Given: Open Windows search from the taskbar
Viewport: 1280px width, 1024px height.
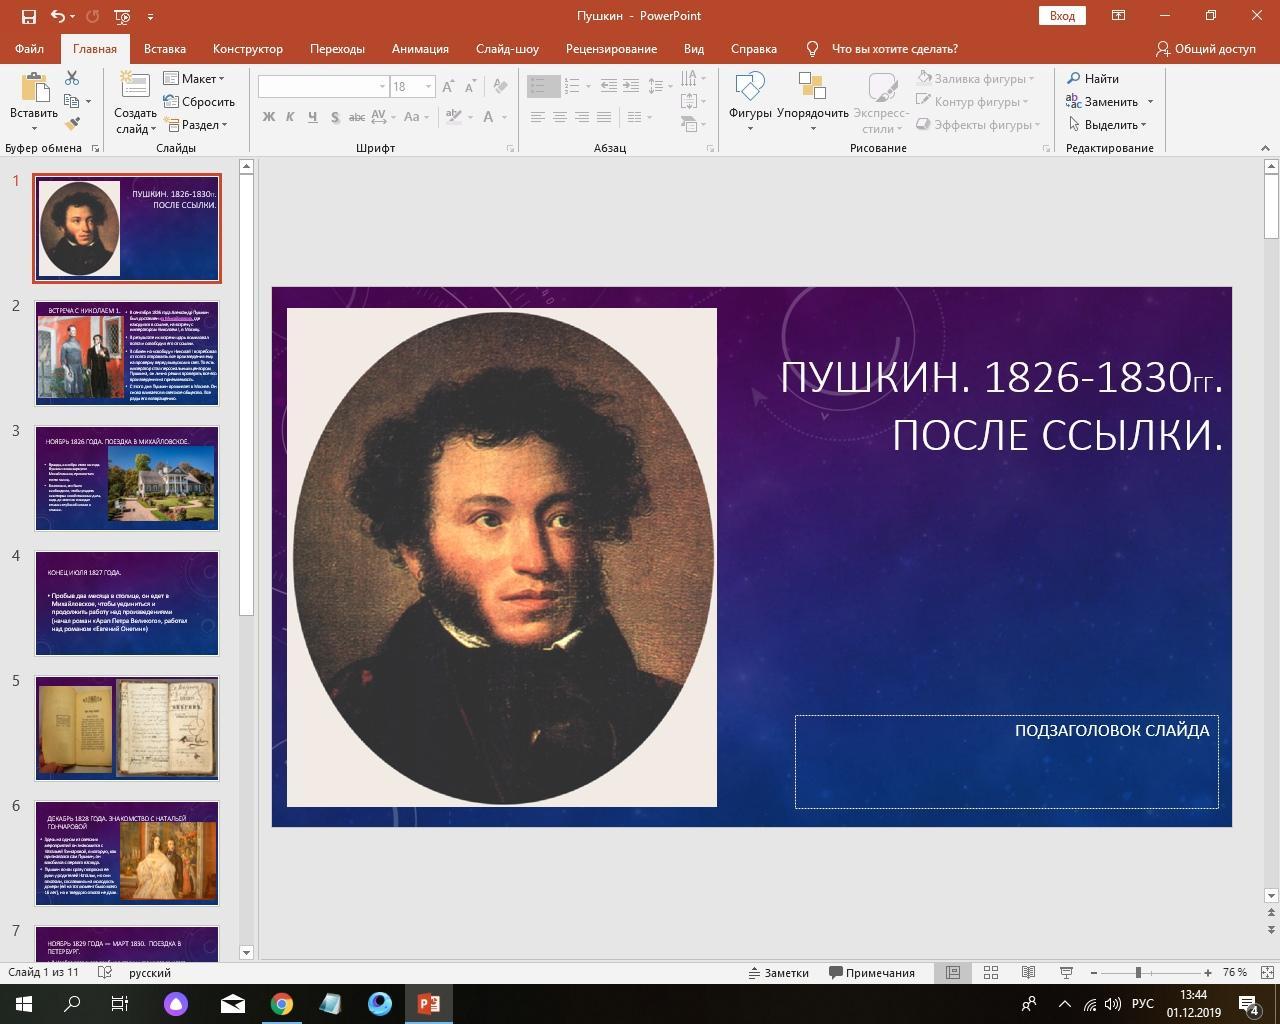Looking at the screenshot, I should [x=72, y=1004].
